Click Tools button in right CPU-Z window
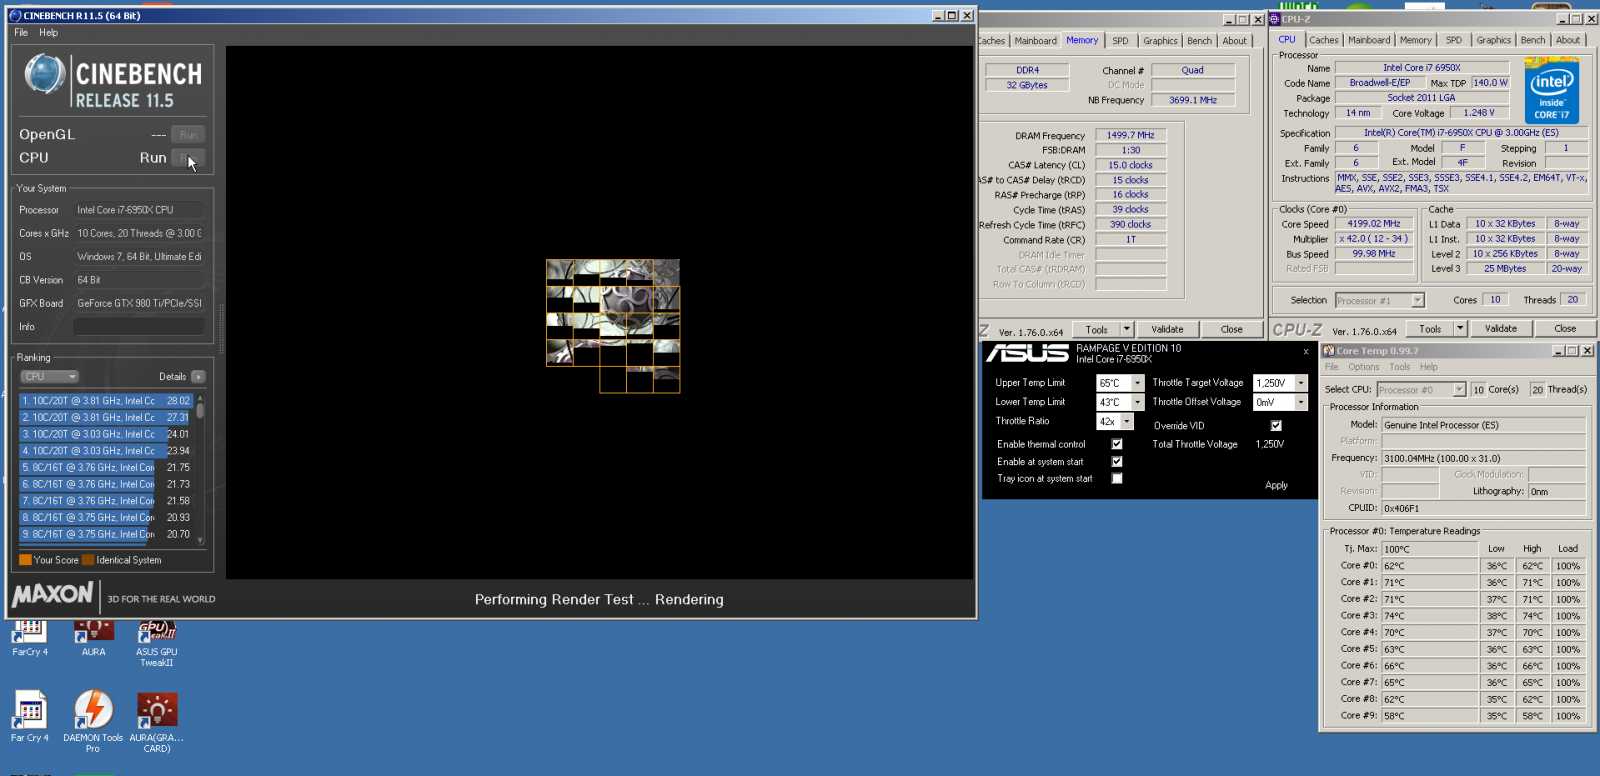1600x776 pixels. [x=1430, y=328]
